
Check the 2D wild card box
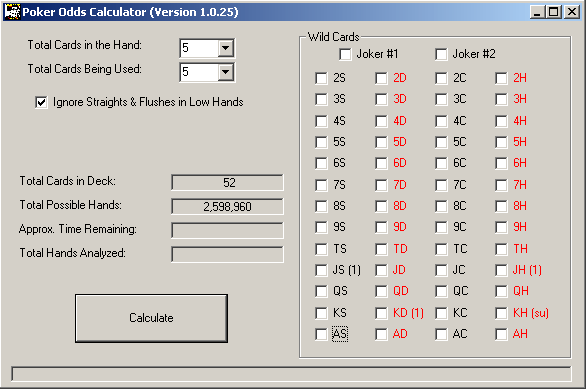(381, 78)
